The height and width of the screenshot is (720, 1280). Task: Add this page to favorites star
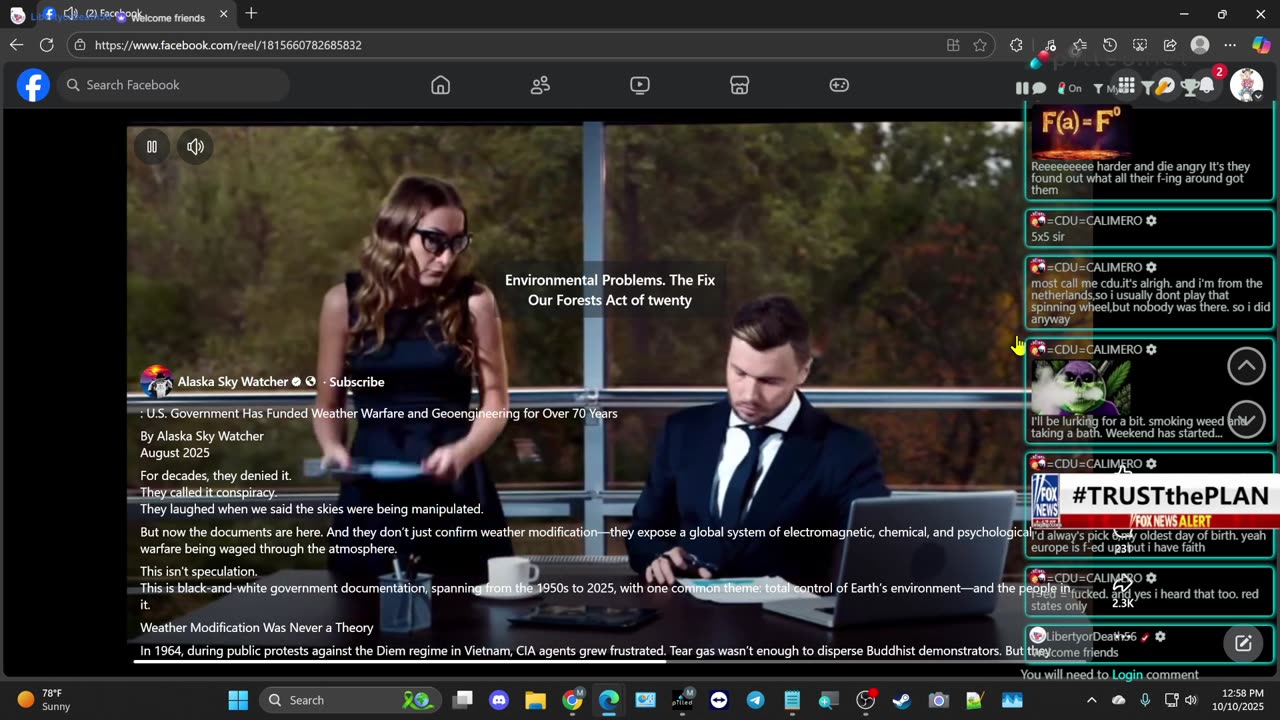click(980, 45)
